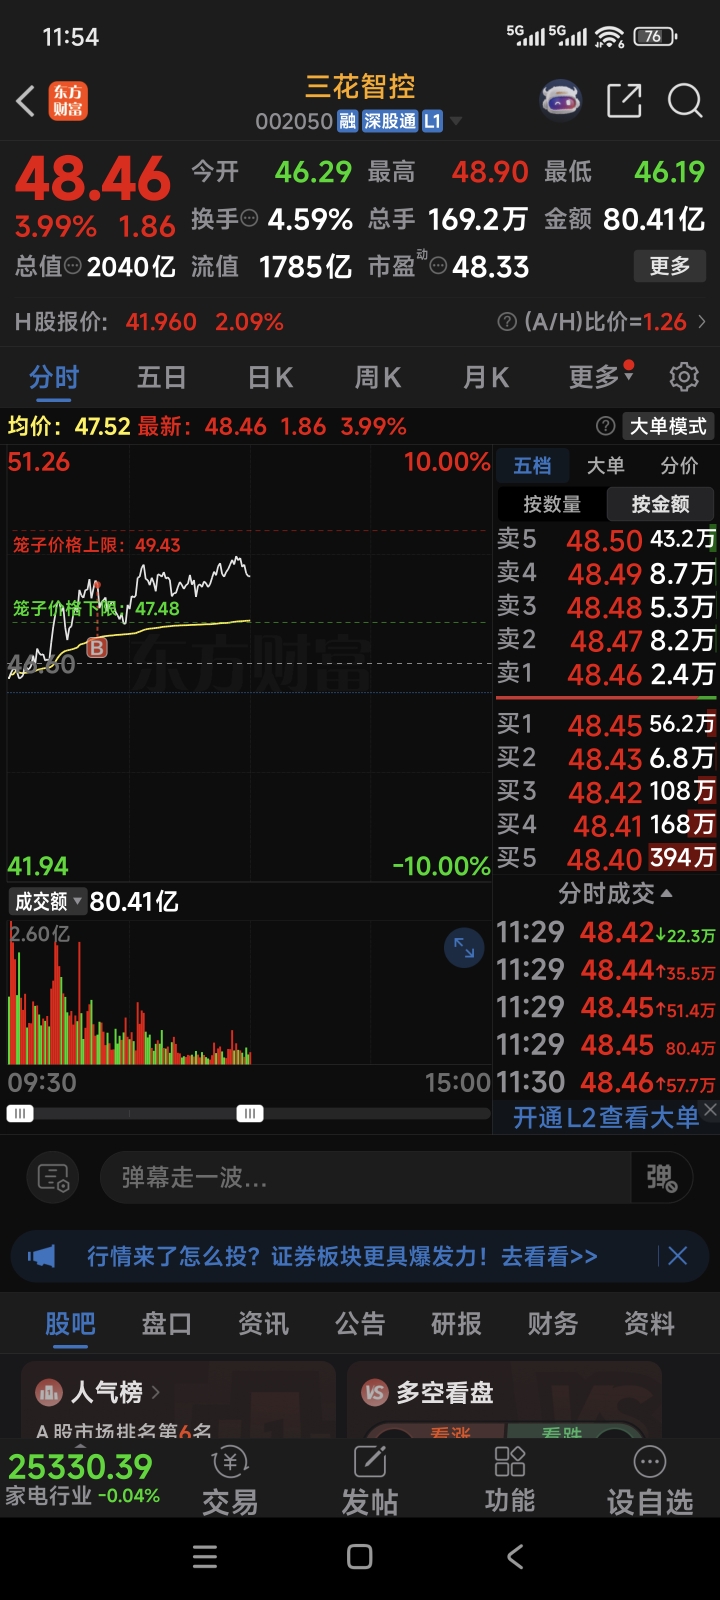Viewport: 720px width, 1600px height.
Task: Tap the 融 margin trading badge
Action: point(347,121)
